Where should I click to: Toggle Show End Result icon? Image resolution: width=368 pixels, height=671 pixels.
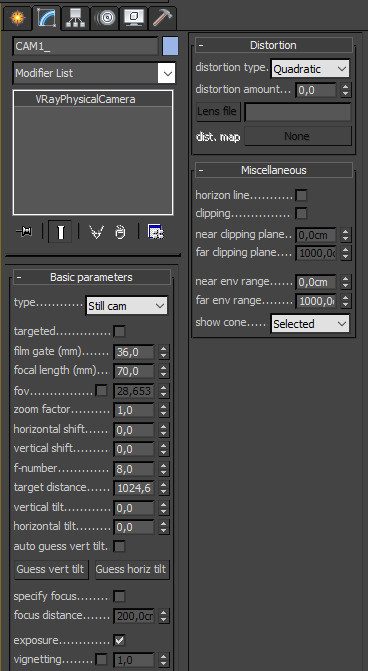click(60, 232)
